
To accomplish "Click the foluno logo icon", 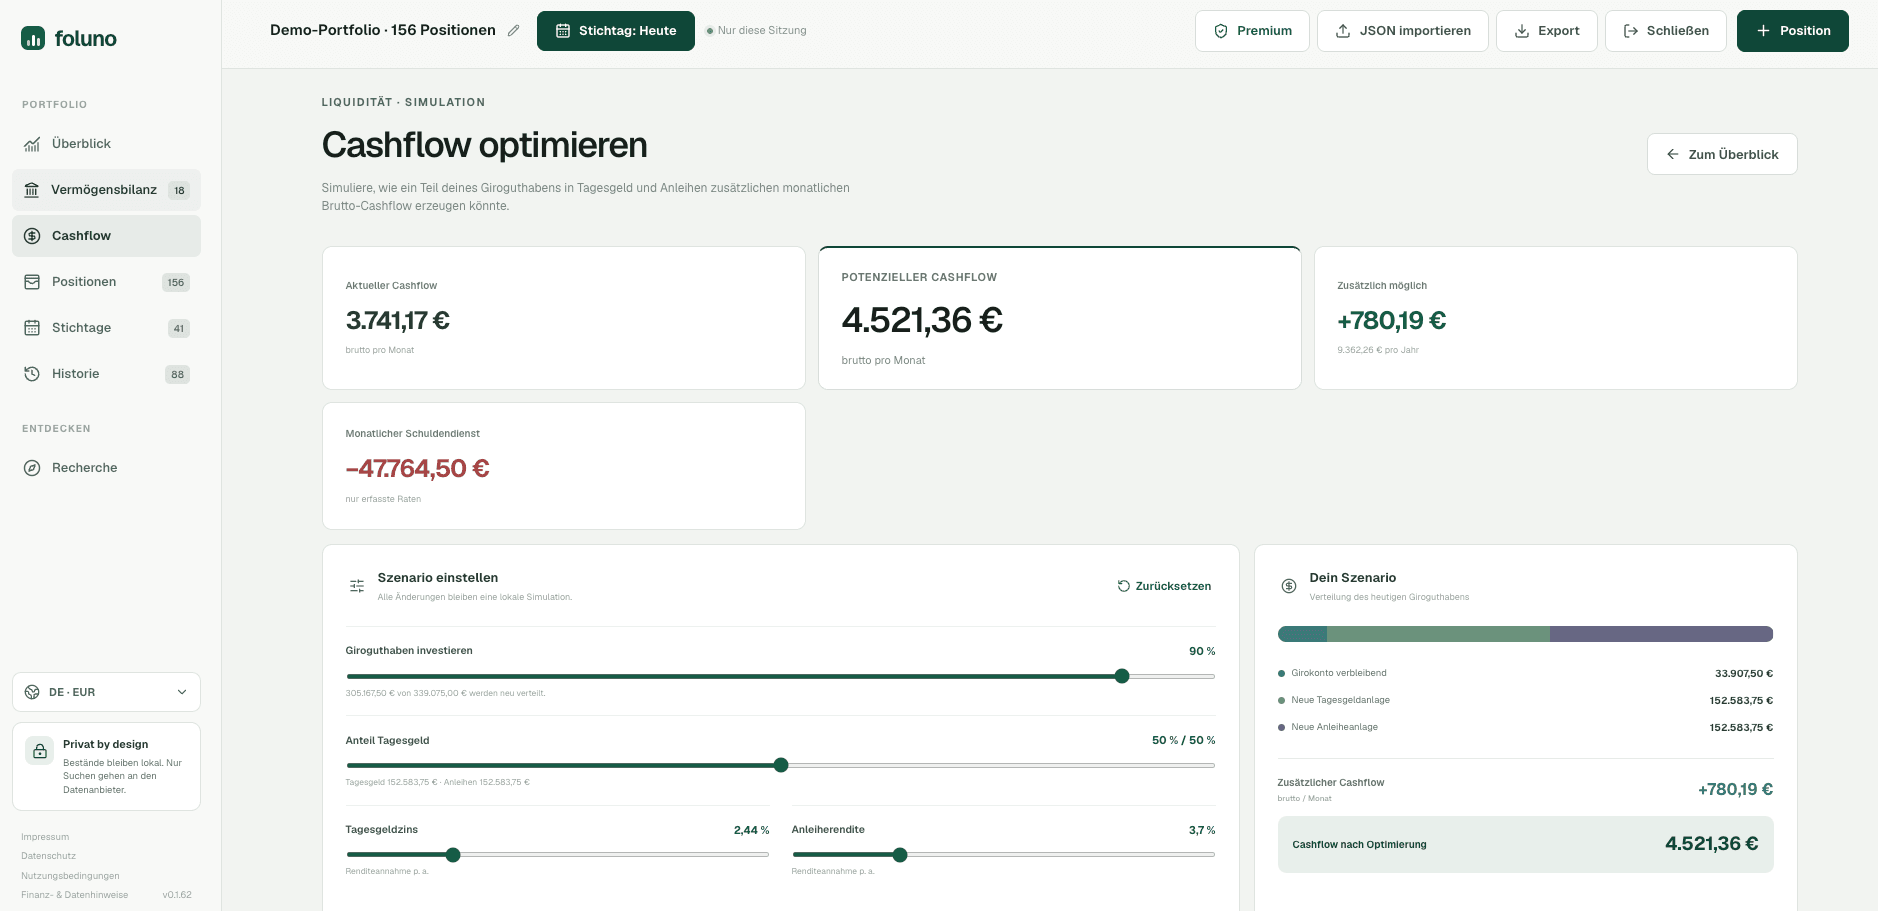I will pyautogui.click(x=33, y=38).
